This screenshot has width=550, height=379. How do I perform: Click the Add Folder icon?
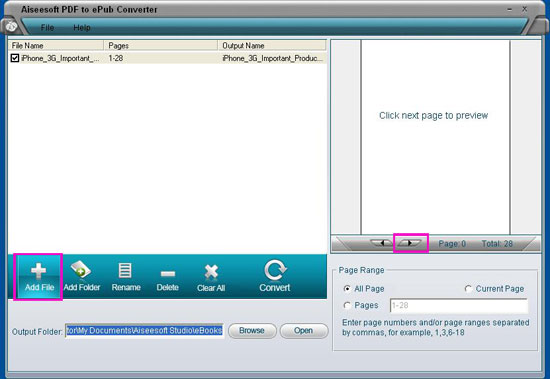81,269
